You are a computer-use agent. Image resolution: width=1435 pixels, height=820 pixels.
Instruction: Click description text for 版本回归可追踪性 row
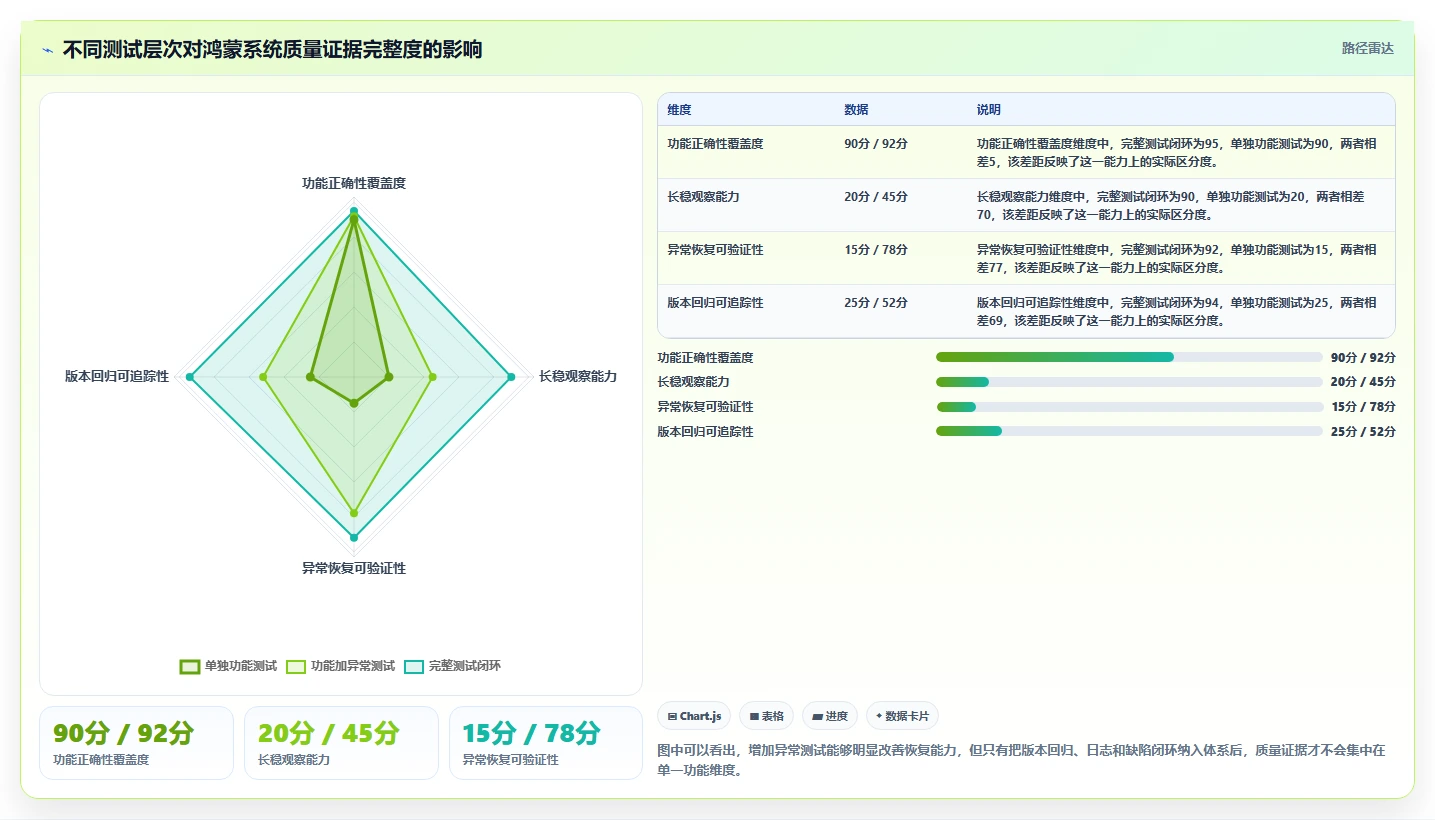coord(1176,311)
